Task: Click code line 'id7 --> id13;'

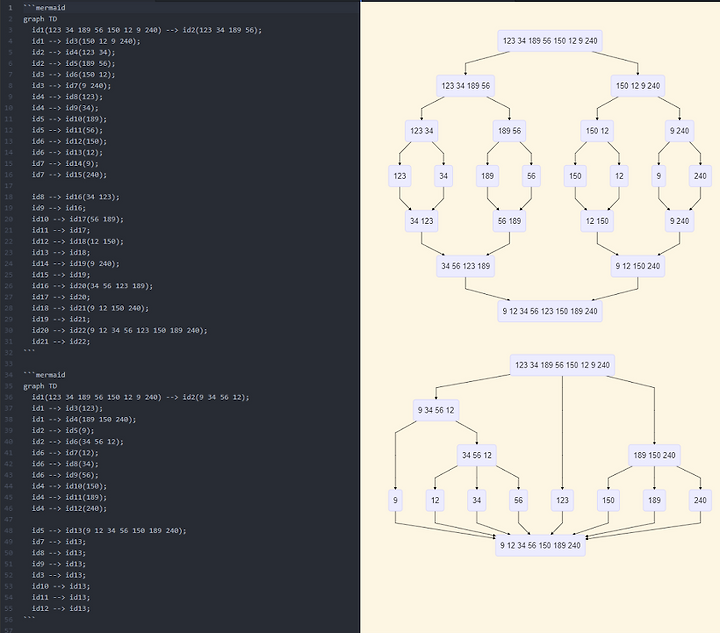Action: coord(59,542)
